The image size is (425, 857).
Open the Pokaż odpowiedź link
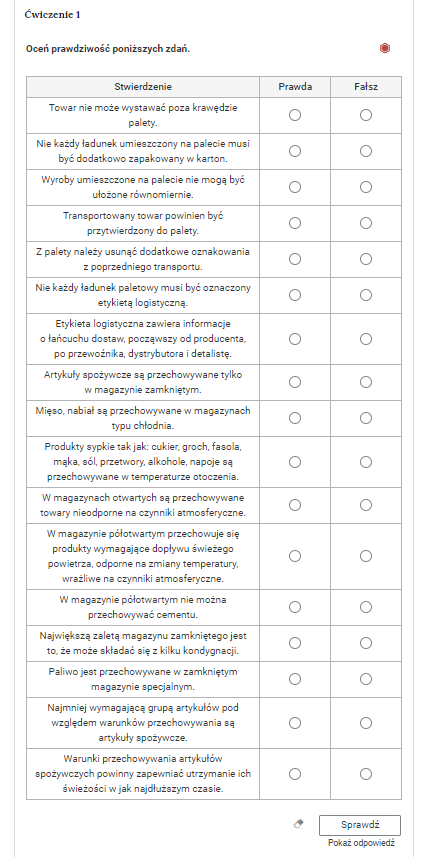coord(361,843)
